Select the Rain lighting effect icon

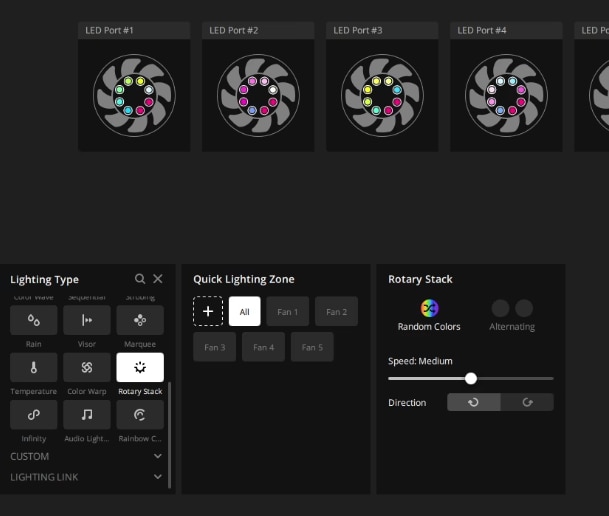click(x=34, y=320)
